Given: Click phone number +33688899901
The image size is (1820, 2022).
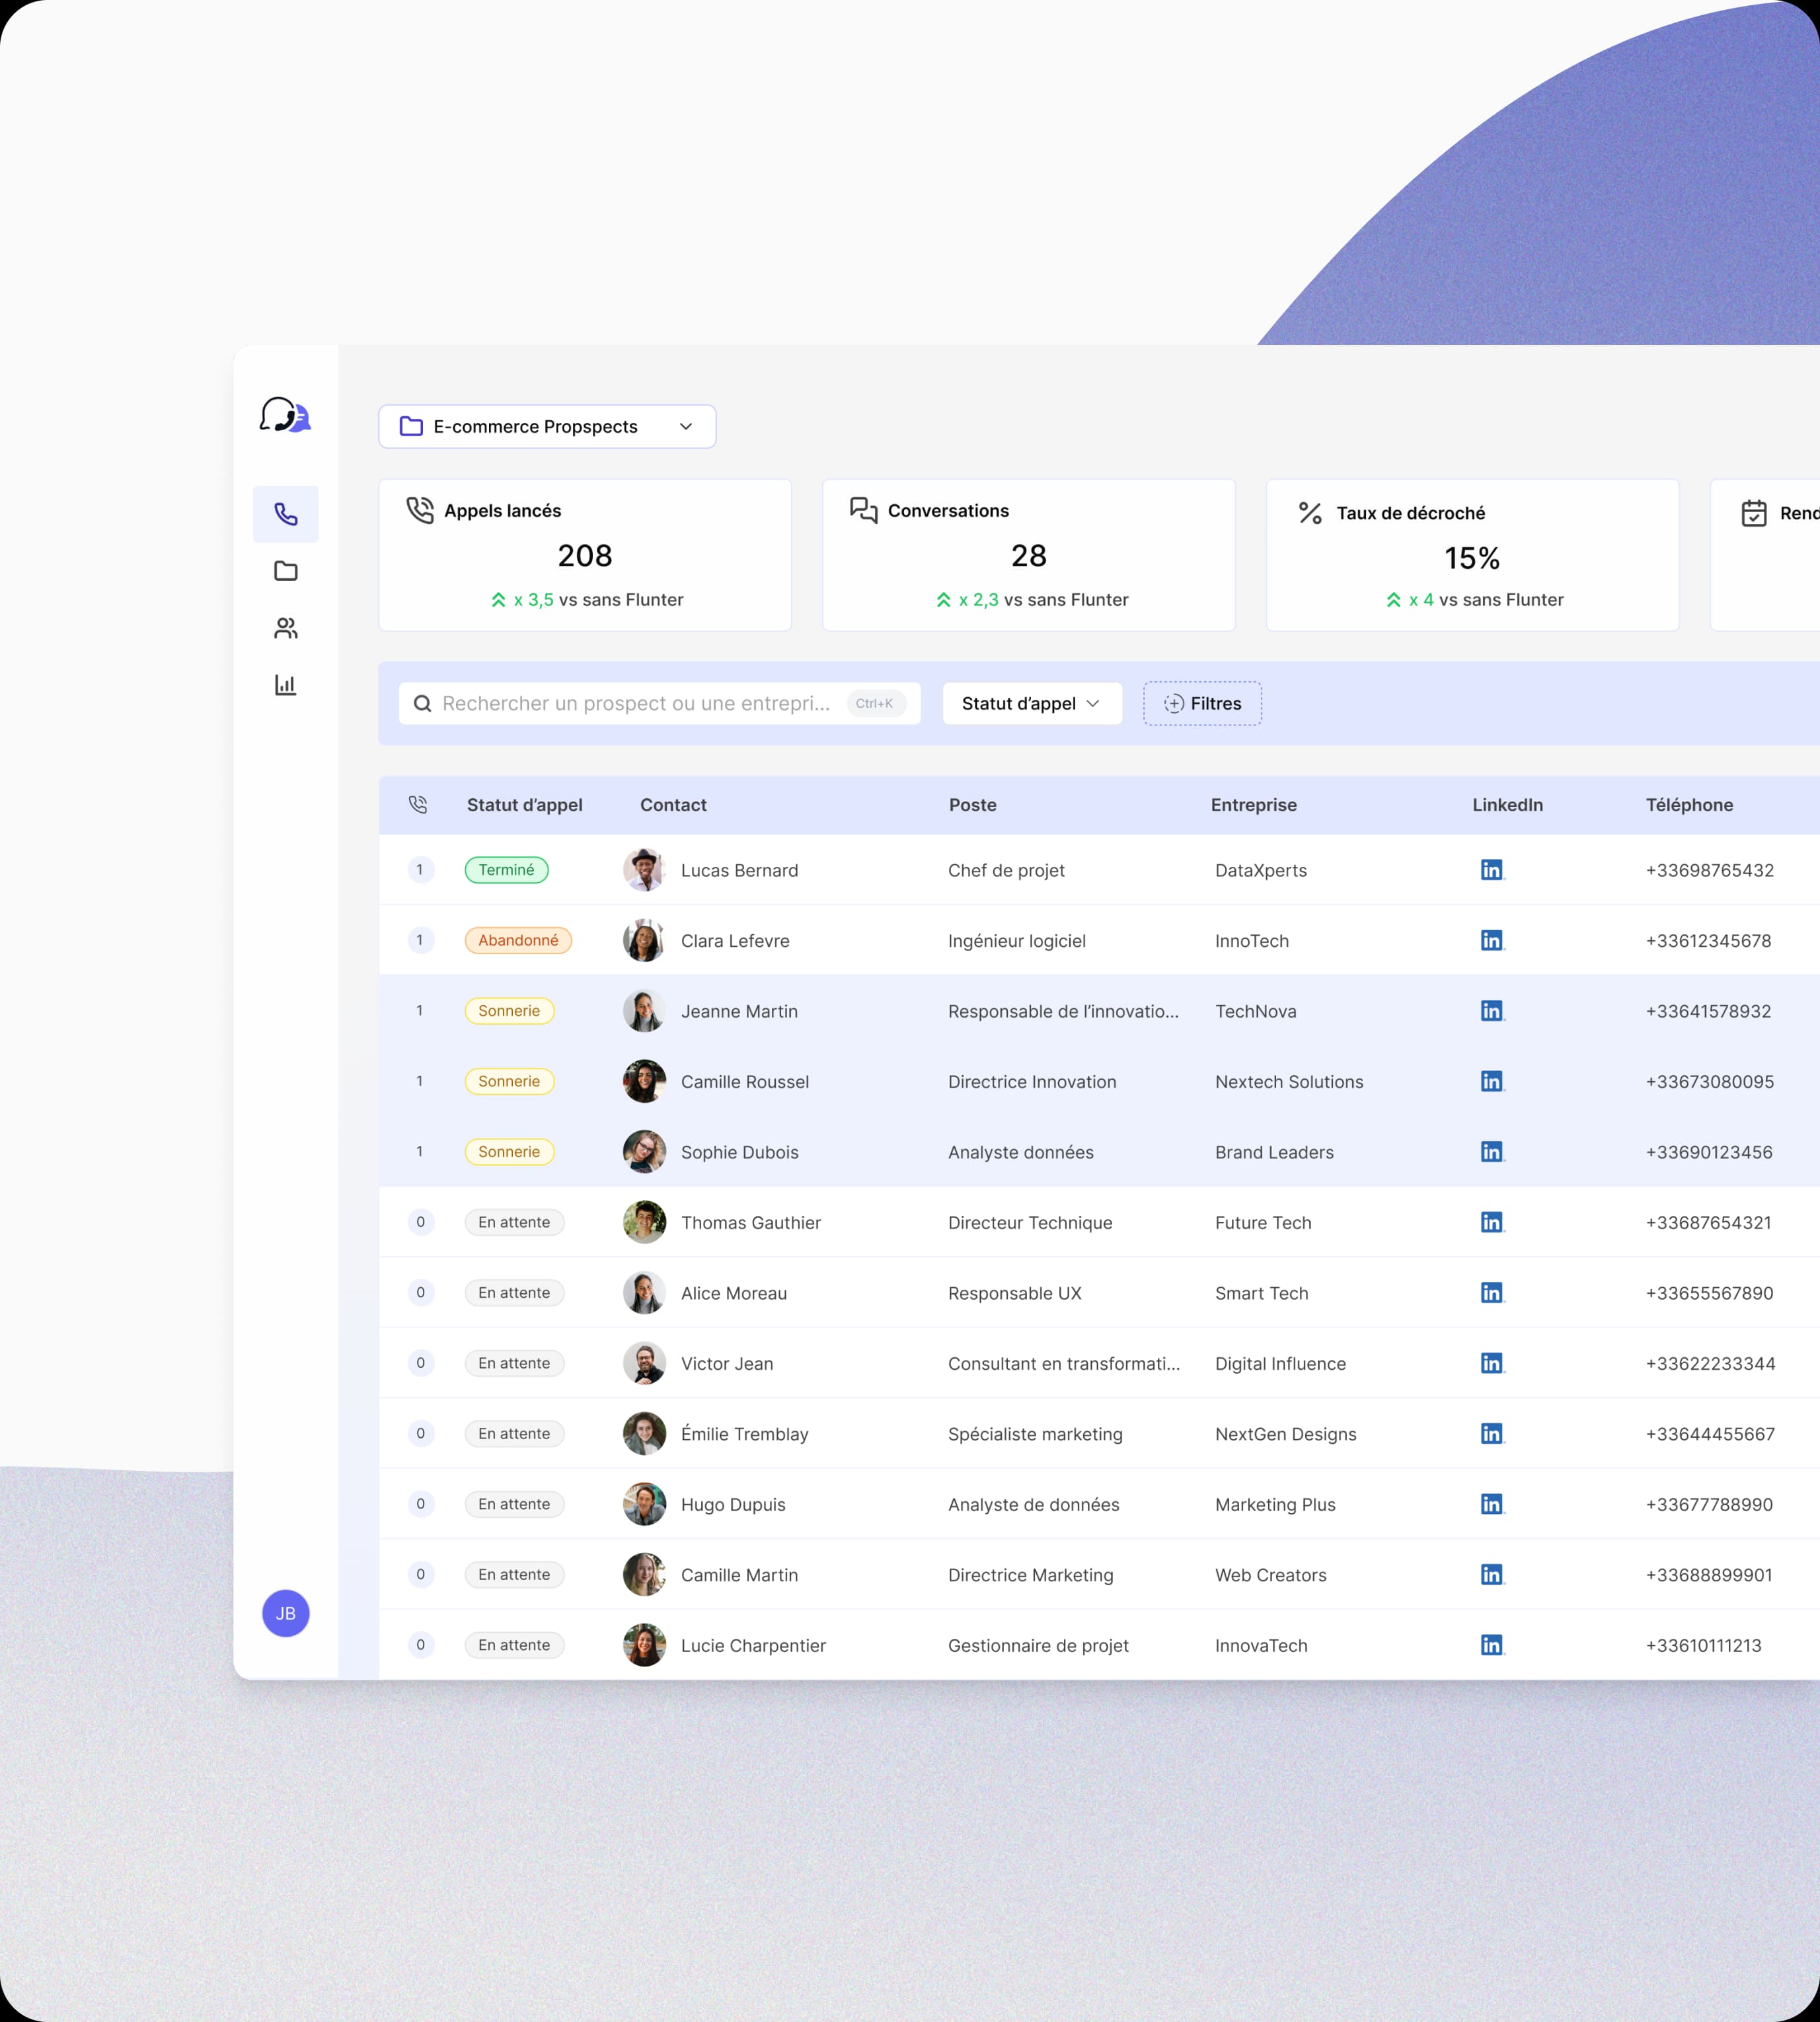Looking at the screenshot, I should (x=1708, y=1575).
